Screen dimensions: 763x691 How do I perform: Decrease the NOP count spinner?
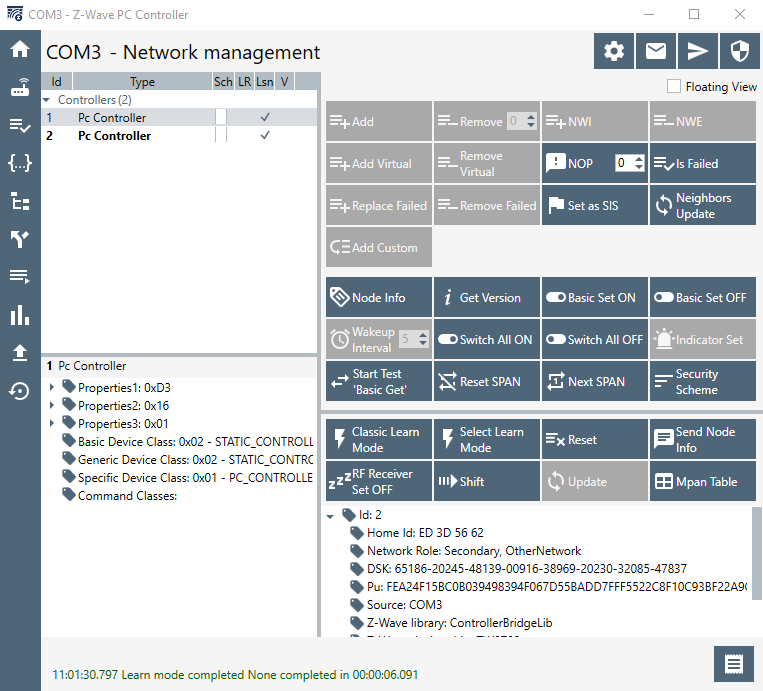639,167
